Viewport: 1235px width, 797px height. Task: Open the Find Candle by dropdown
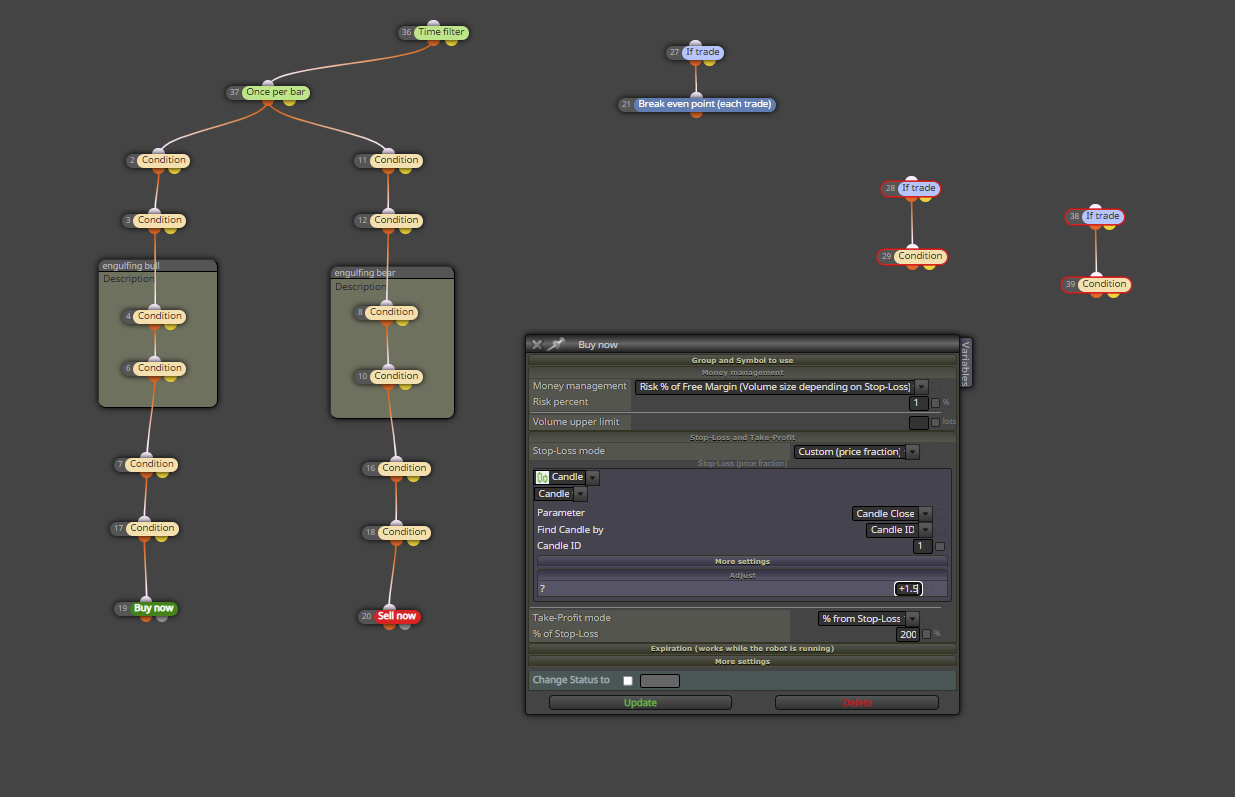pyautogui.click(x=898, y=530)
